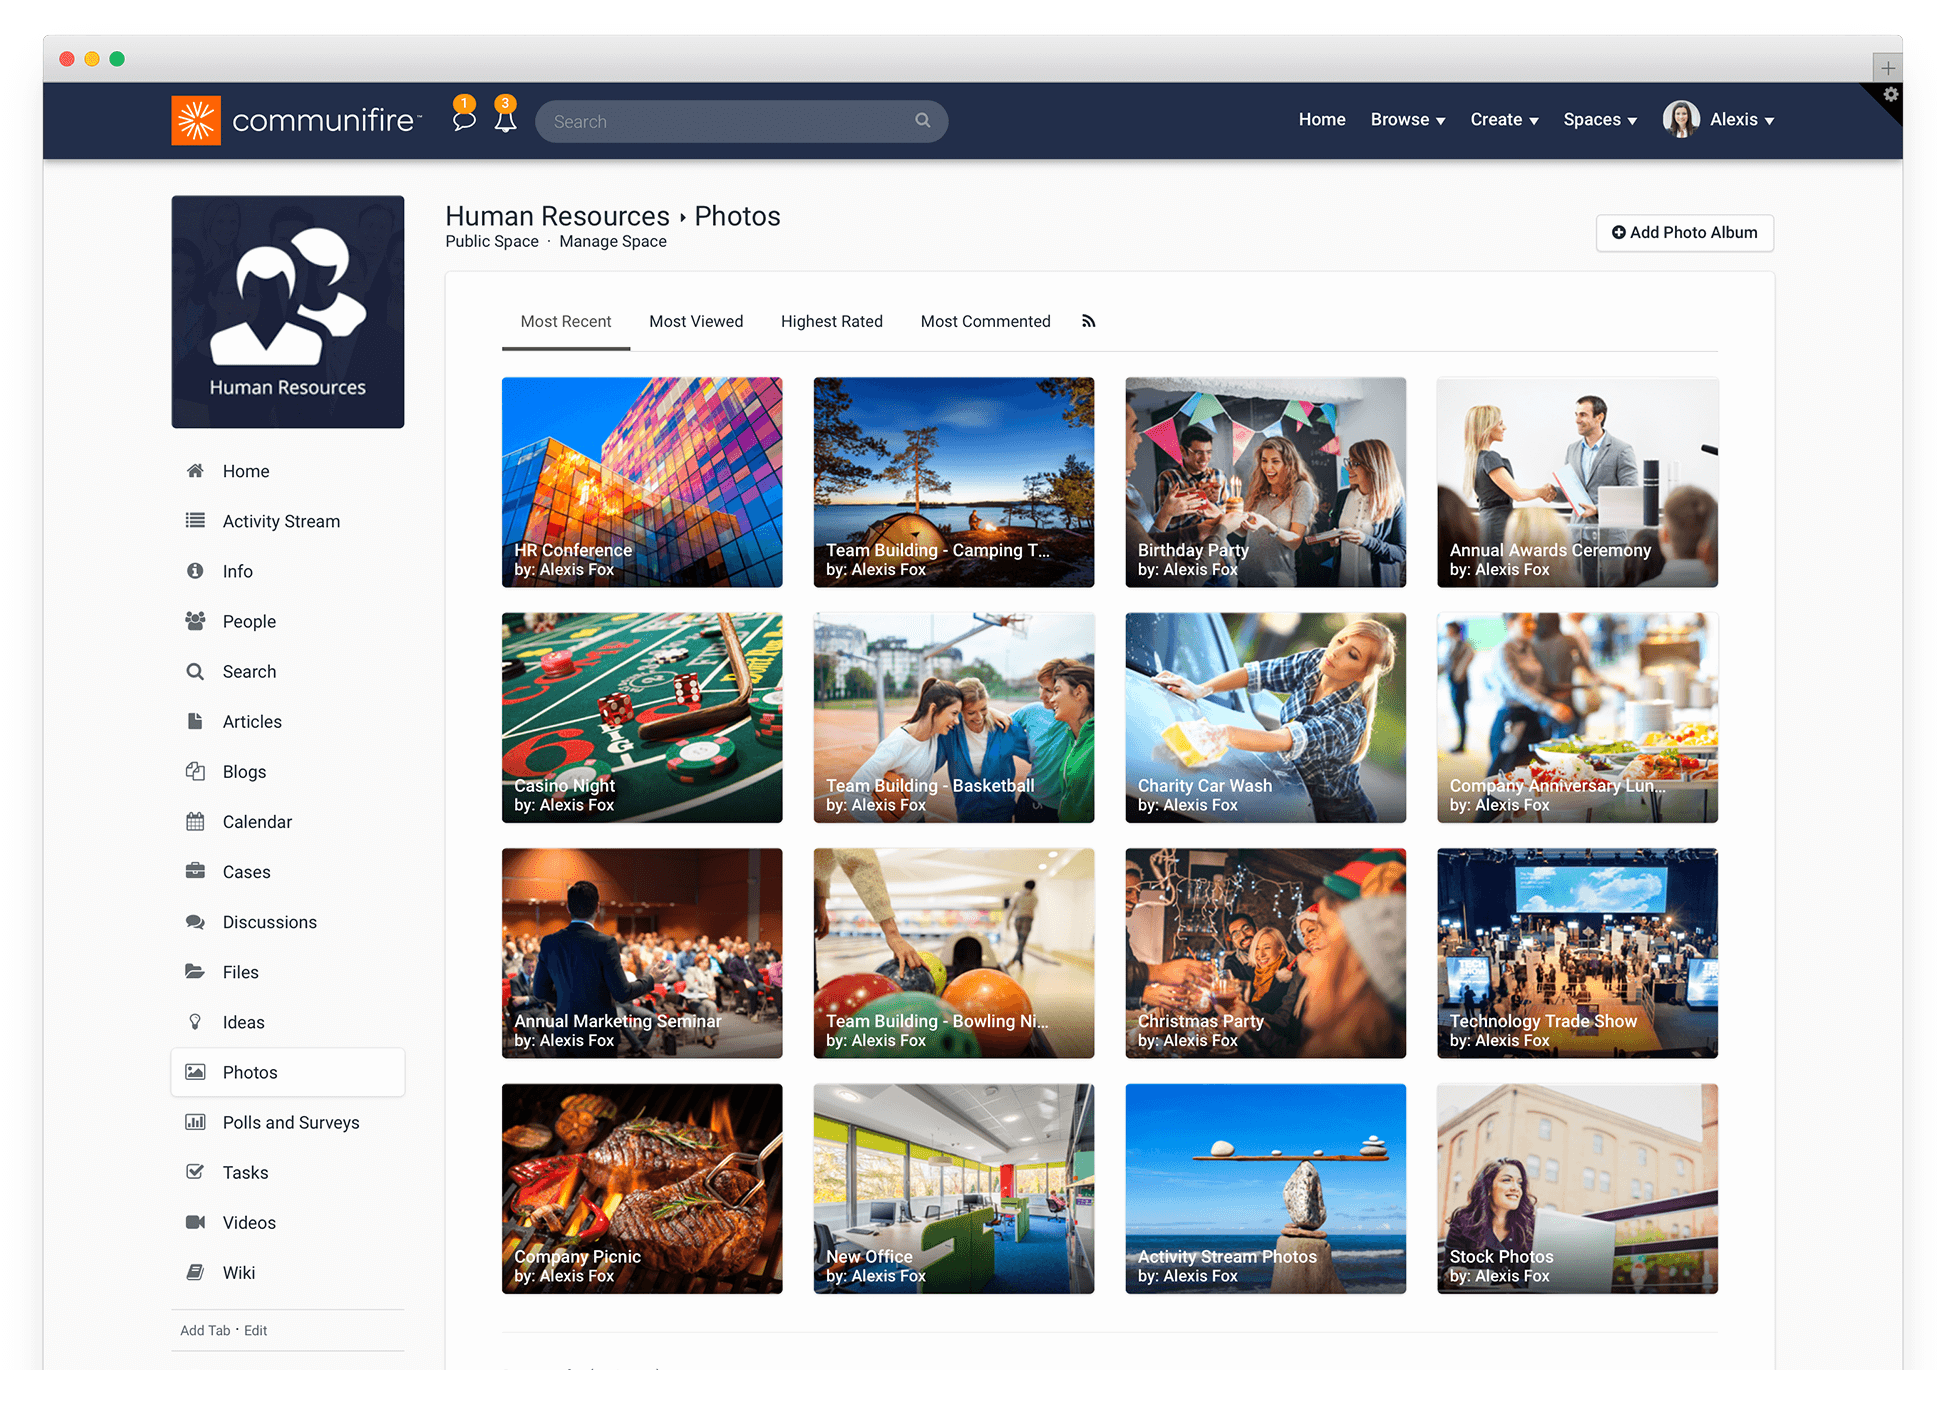
Task: Click the Most Commented tab filter
Action: 985,320
